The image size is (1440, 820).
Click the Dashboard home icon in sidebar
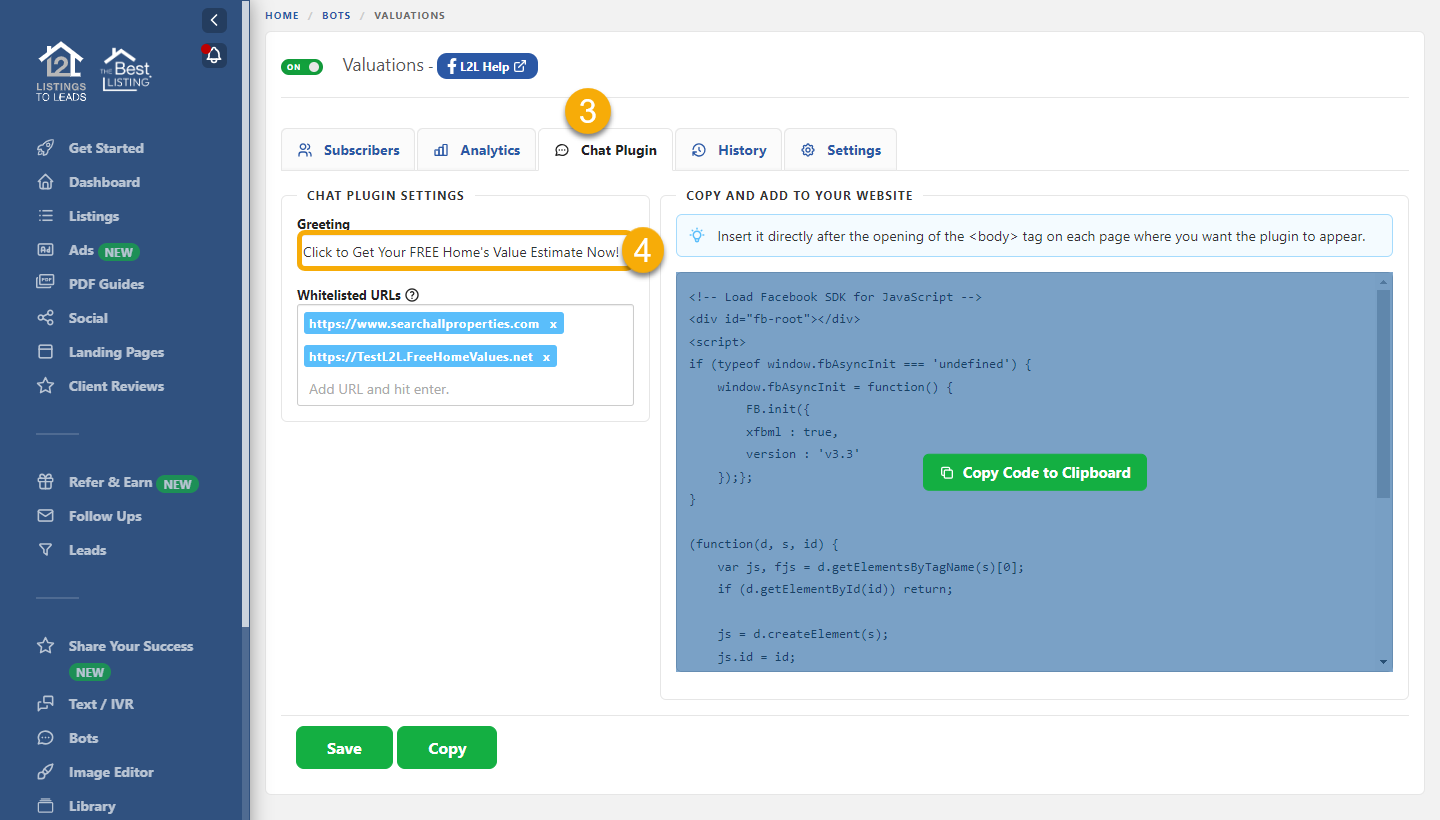(45, 182)
